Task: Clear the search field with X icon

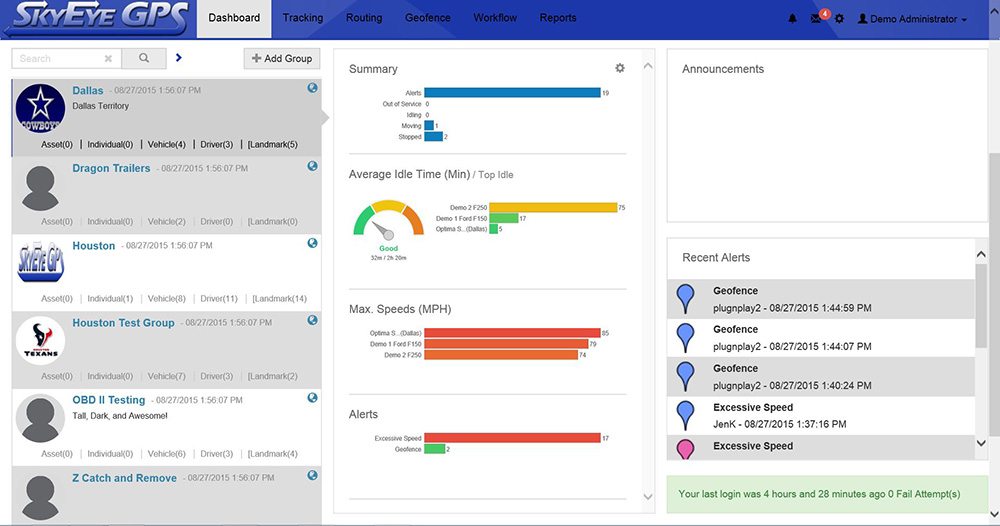Action: 108,59
